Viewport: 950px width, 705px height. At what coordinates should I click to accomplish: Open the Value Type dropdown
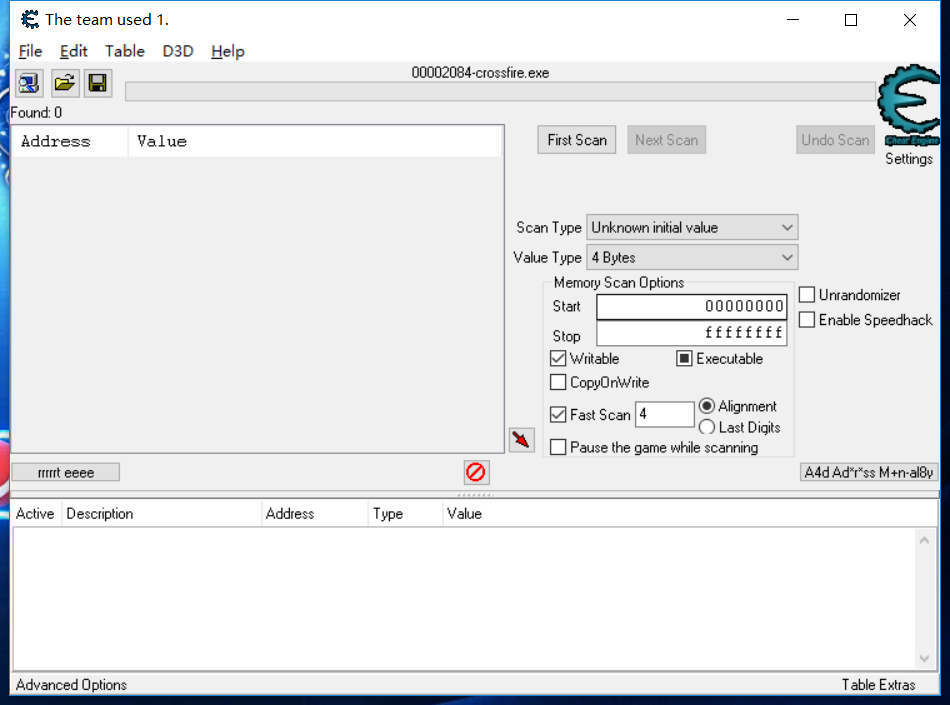(x=692, y=257)
